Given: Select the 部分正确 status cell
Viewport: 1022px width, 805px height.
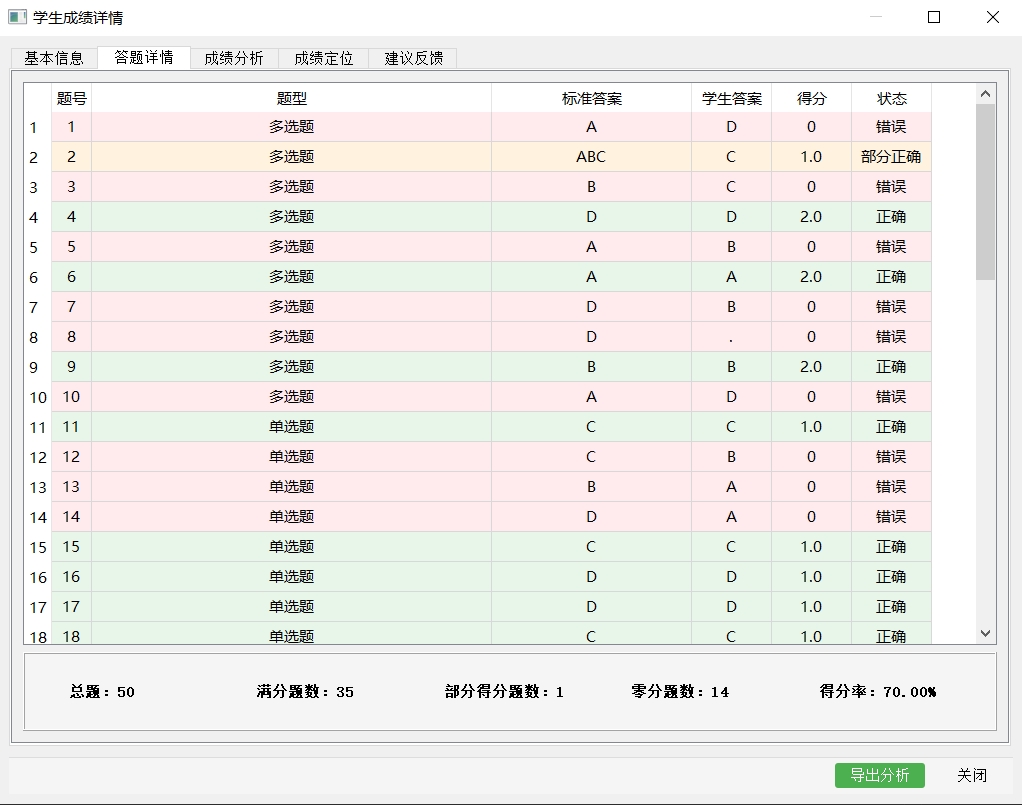Looking at the screenshot, I should 891,157.
